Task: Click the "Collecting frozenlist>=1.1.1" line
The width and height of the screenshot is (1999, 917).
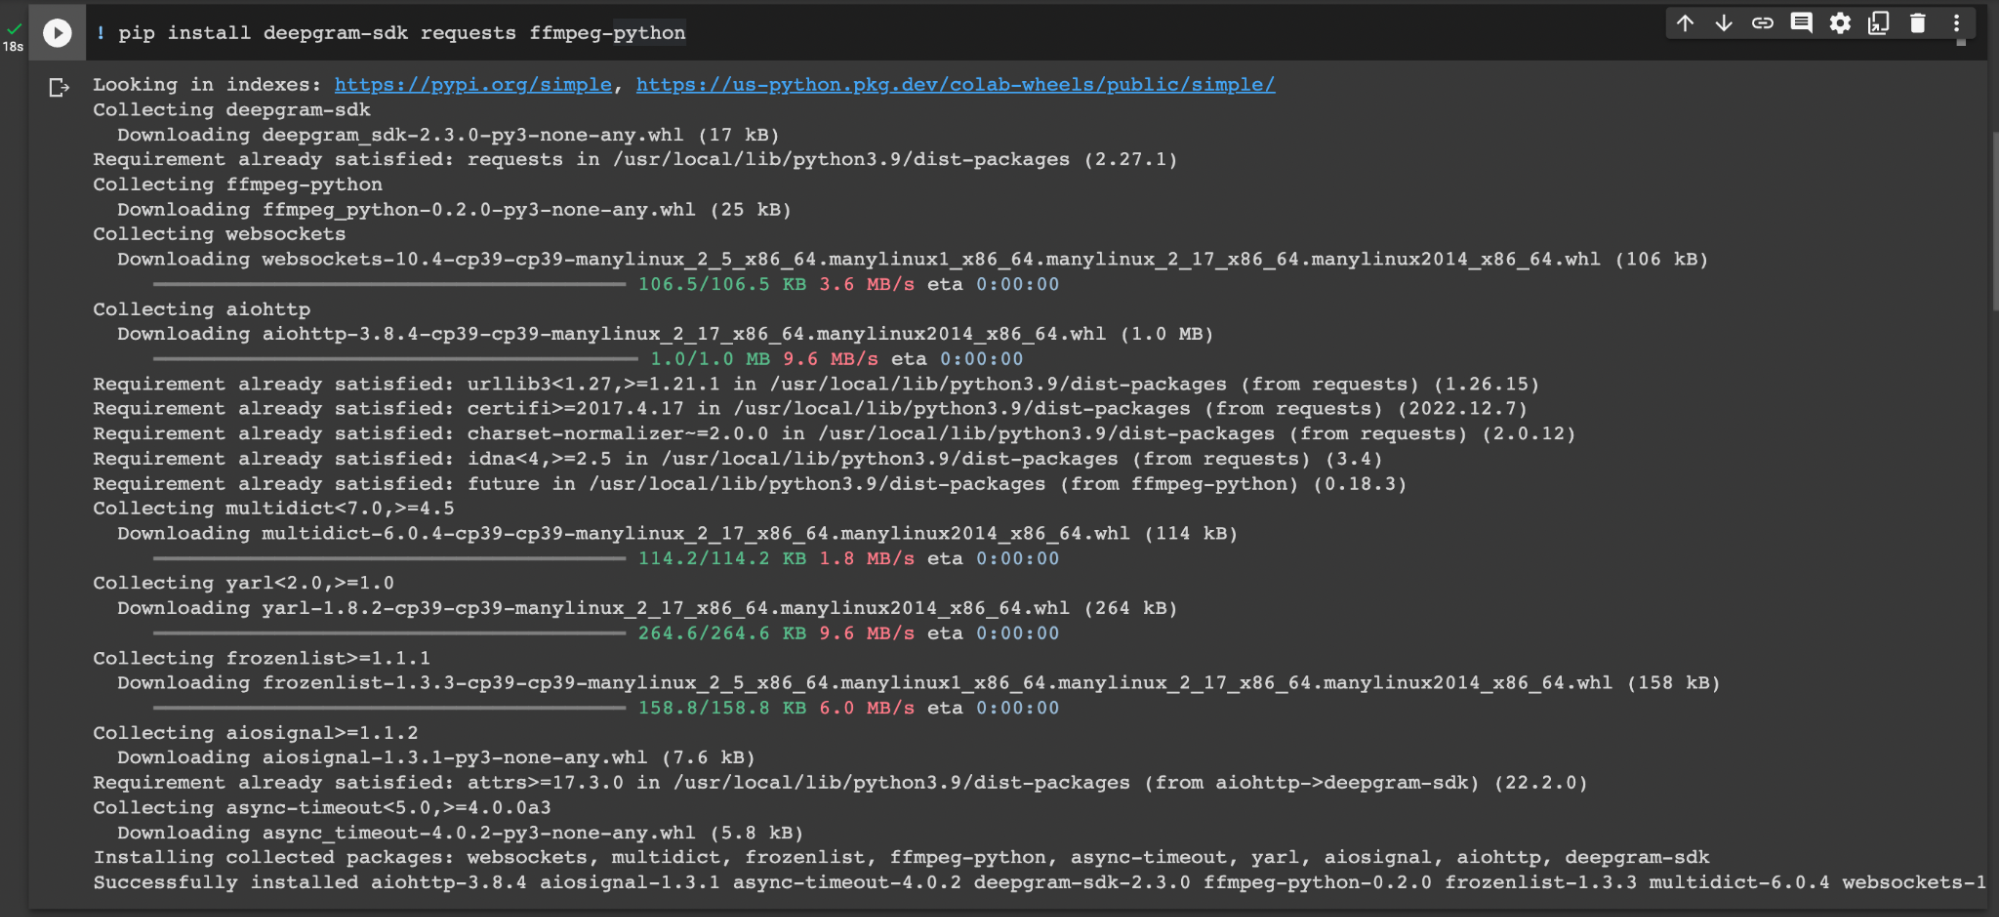Action: (261, 658)
